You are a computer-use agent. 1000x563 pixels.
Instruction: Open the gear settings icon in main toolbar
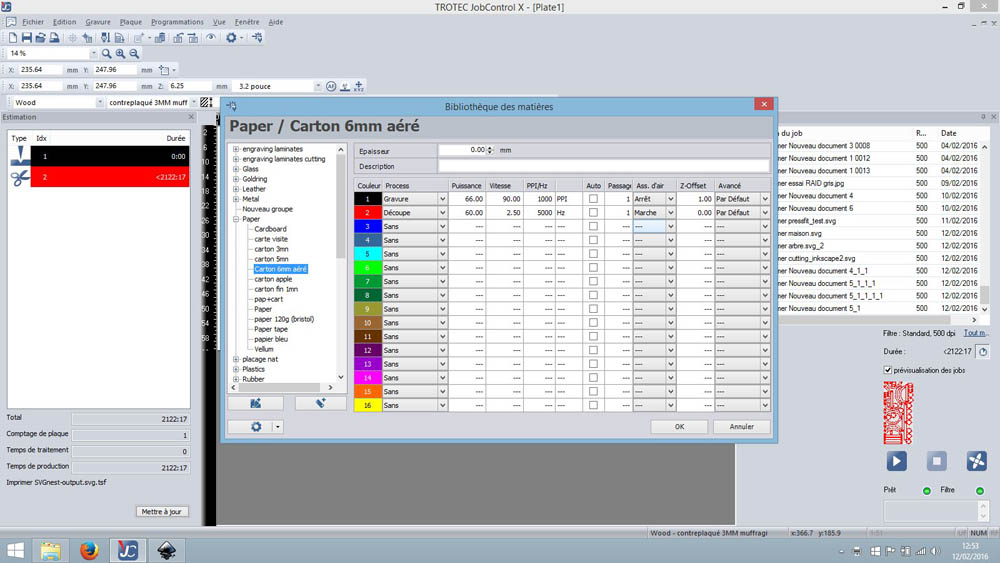pos(231,38)
